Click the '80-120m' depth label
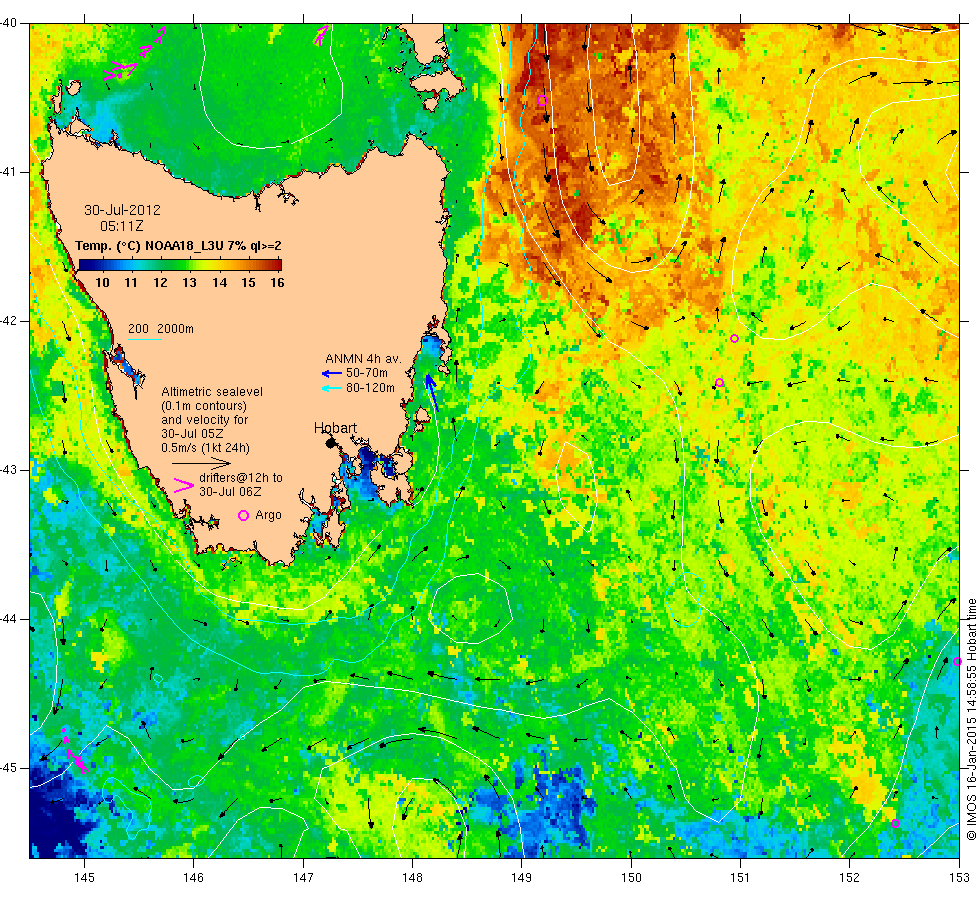The image size is (980, 900). (x=370, y=388)
